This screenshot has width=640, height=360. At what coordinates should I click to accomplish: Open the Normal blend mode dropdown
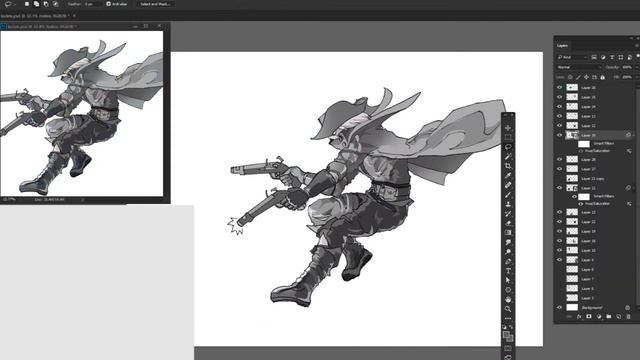click(579, 67)
